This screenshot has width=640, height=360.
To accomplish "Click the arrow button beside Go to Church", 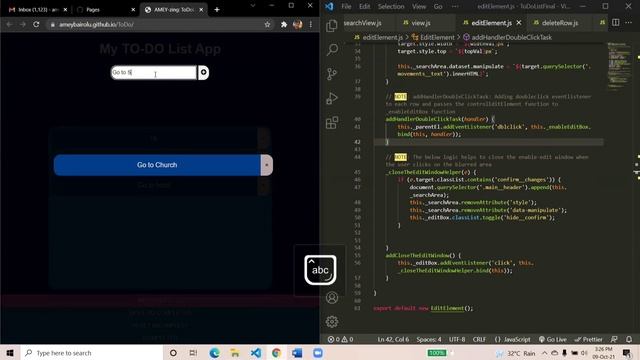I will [267, 165].
